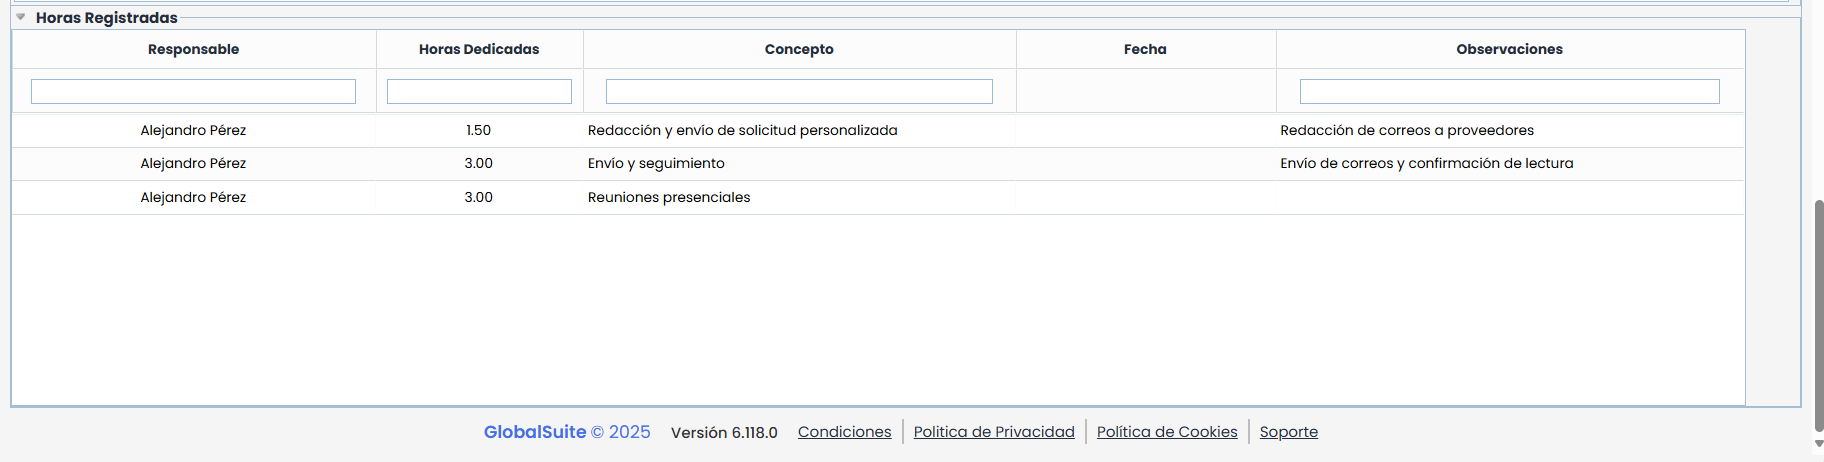Open the Condiciones link
The height and width of the screenshot is (462, 1824).
pos(844,432)
